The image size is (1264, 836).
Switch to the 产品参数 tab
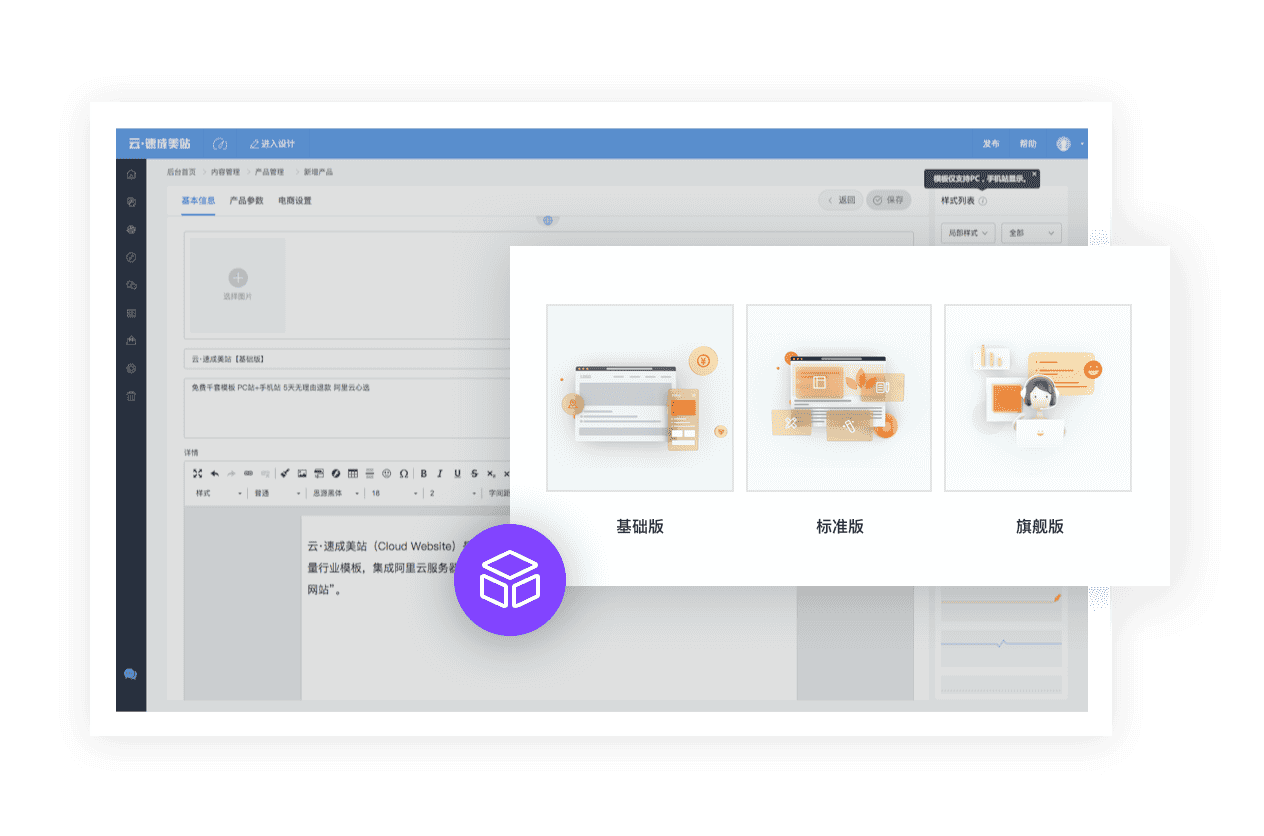click(246, 201)
